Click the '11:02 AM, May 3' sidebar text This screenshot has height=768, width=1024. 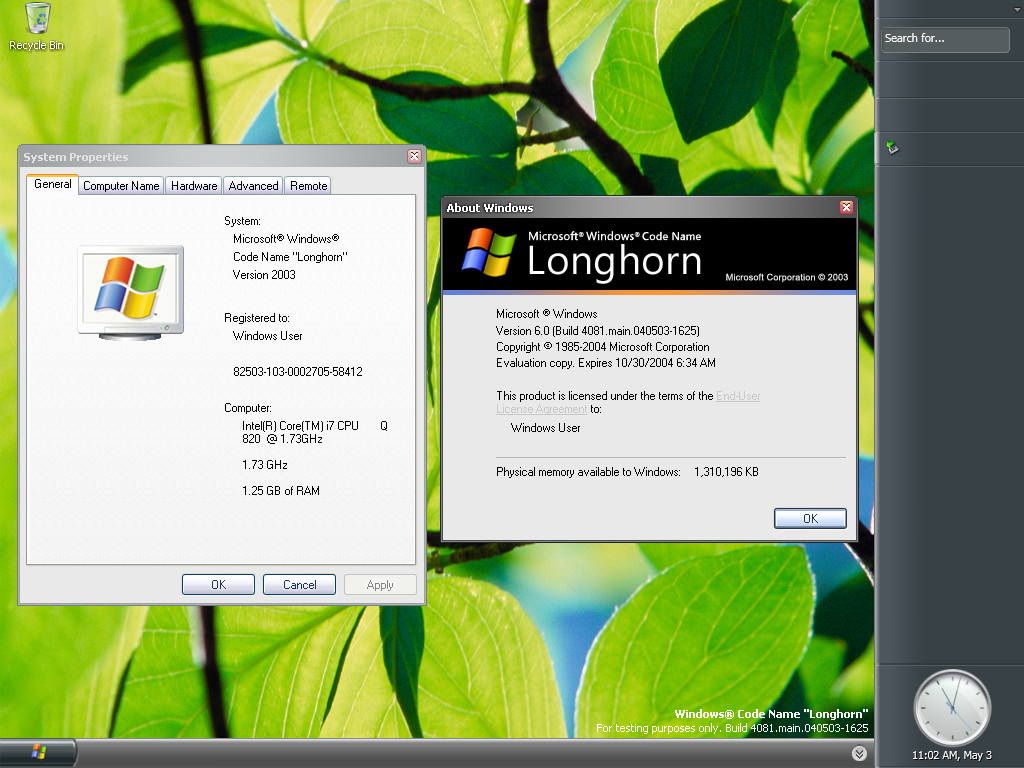pyautogui.click(x=952, y=755)
